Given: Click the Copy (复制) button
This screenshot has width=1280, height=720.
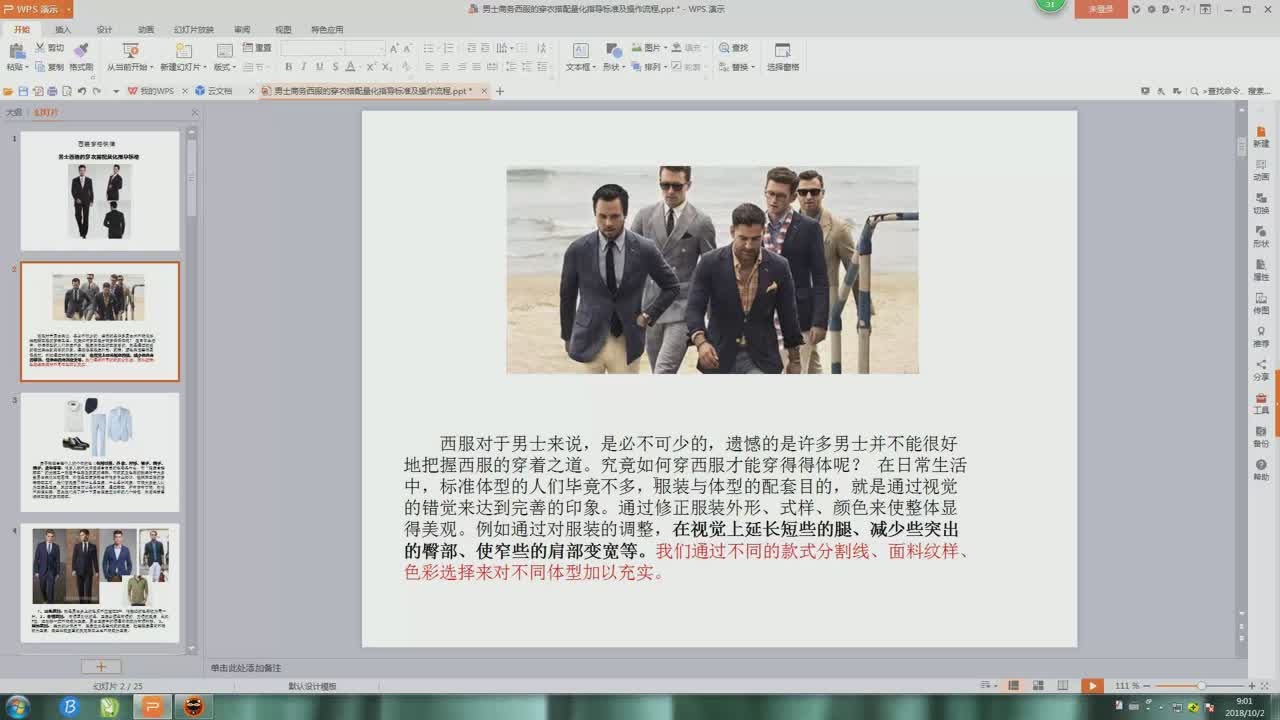Looking at the screenshot, I should 49,67.
